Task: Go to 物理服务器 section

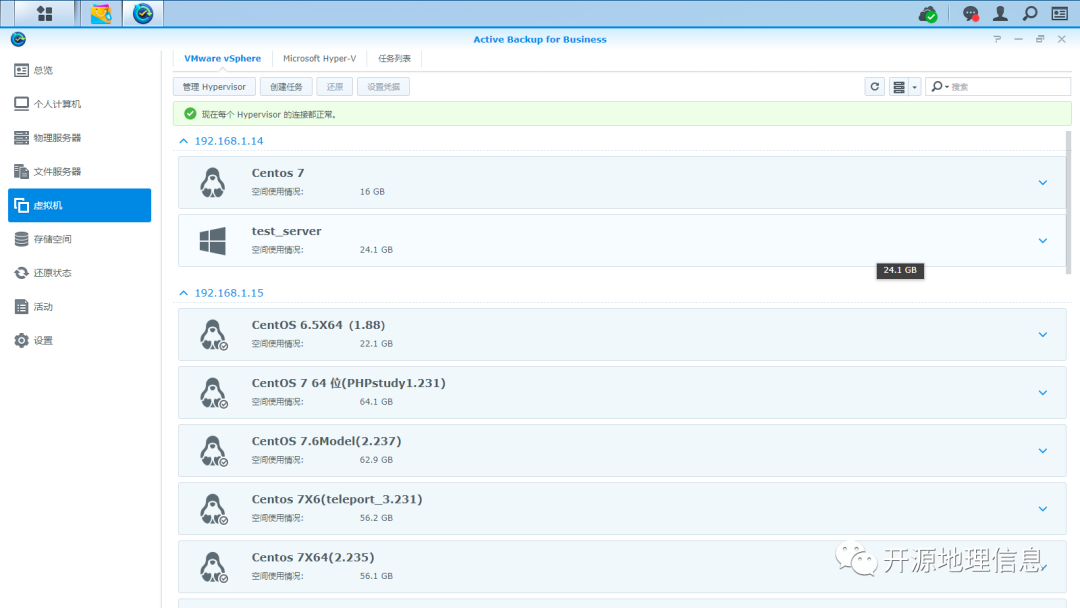Action: pyautogui.click(x=79, y=138)
